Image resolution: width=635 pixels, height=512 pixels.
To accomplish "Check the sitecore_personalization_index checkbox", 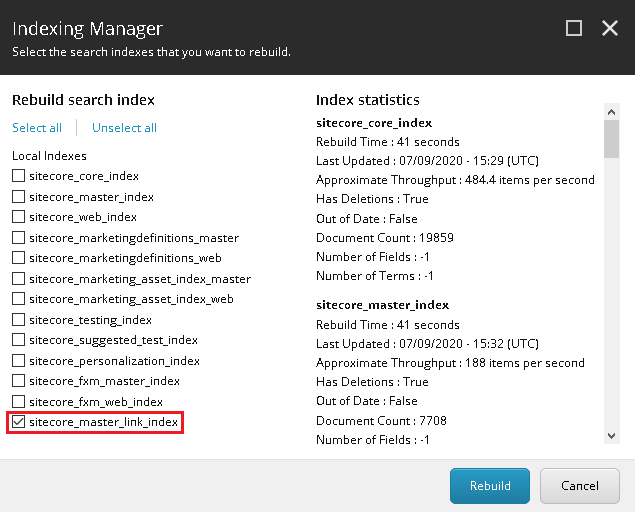I will point(18,360).
